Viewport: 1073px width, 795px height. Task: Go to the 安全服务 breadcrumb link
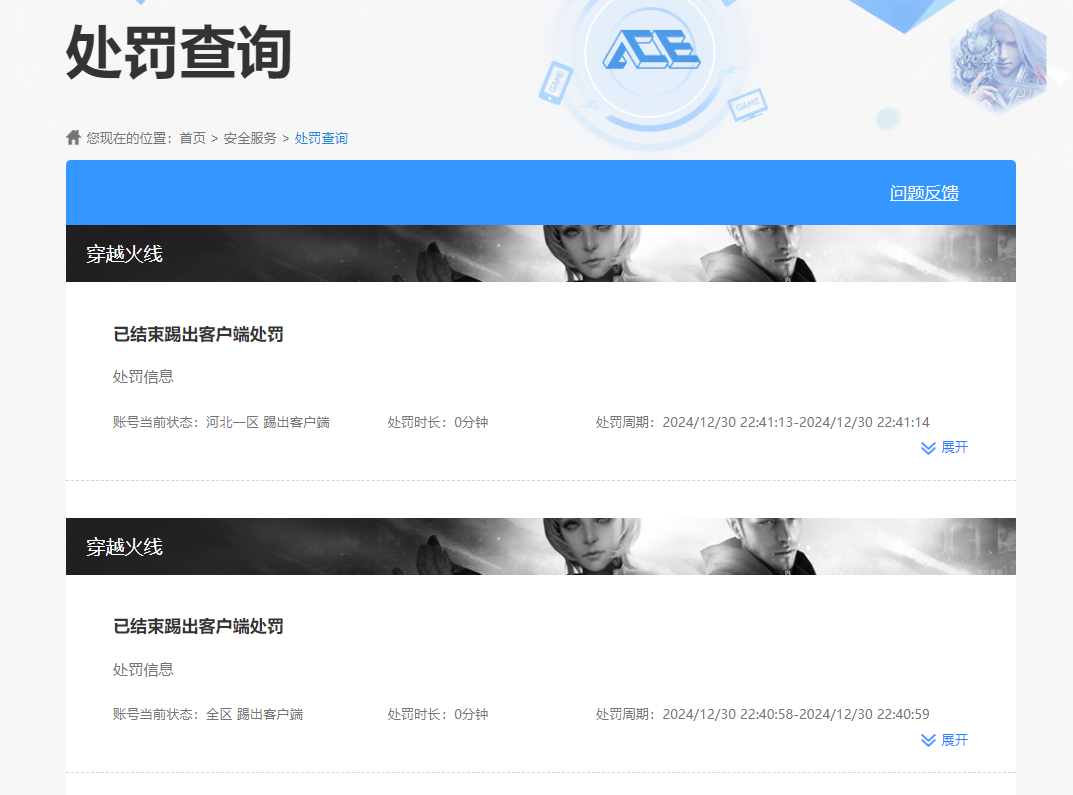[250, 138]
